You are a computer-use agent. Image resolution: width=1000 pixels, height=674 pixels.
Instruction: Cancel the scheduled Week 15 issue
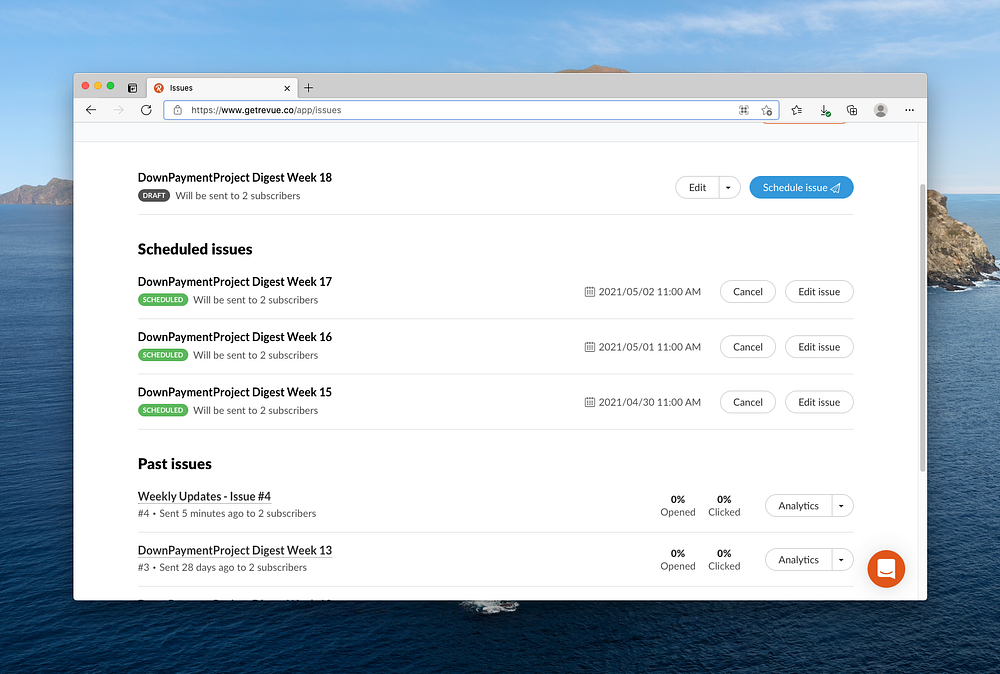(747, 402)
